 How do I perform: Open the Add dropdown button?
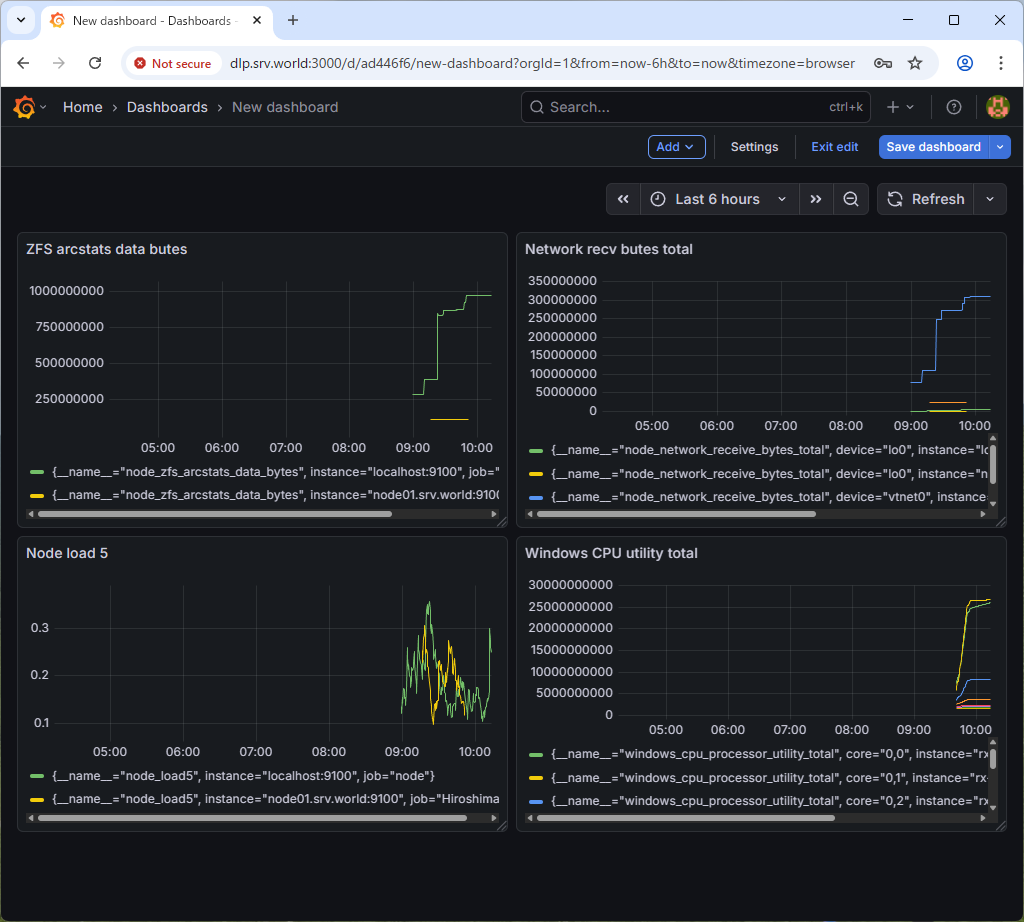(x=677, y=147)
